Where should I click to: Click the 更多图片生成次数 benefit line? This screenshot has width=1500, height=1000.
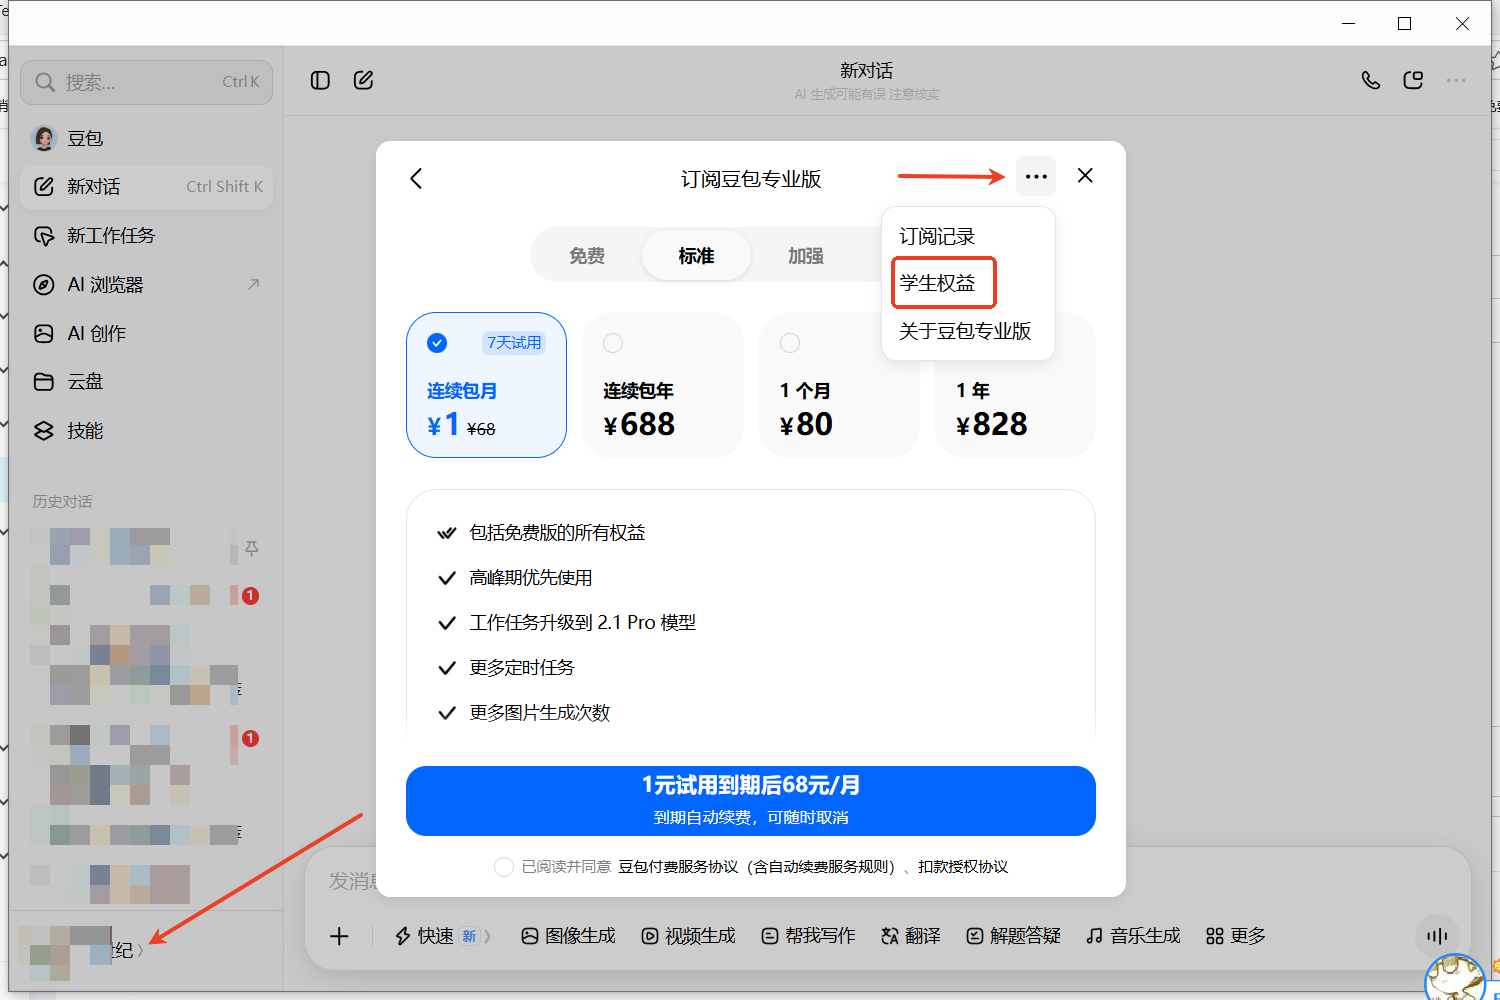[540, 713]
